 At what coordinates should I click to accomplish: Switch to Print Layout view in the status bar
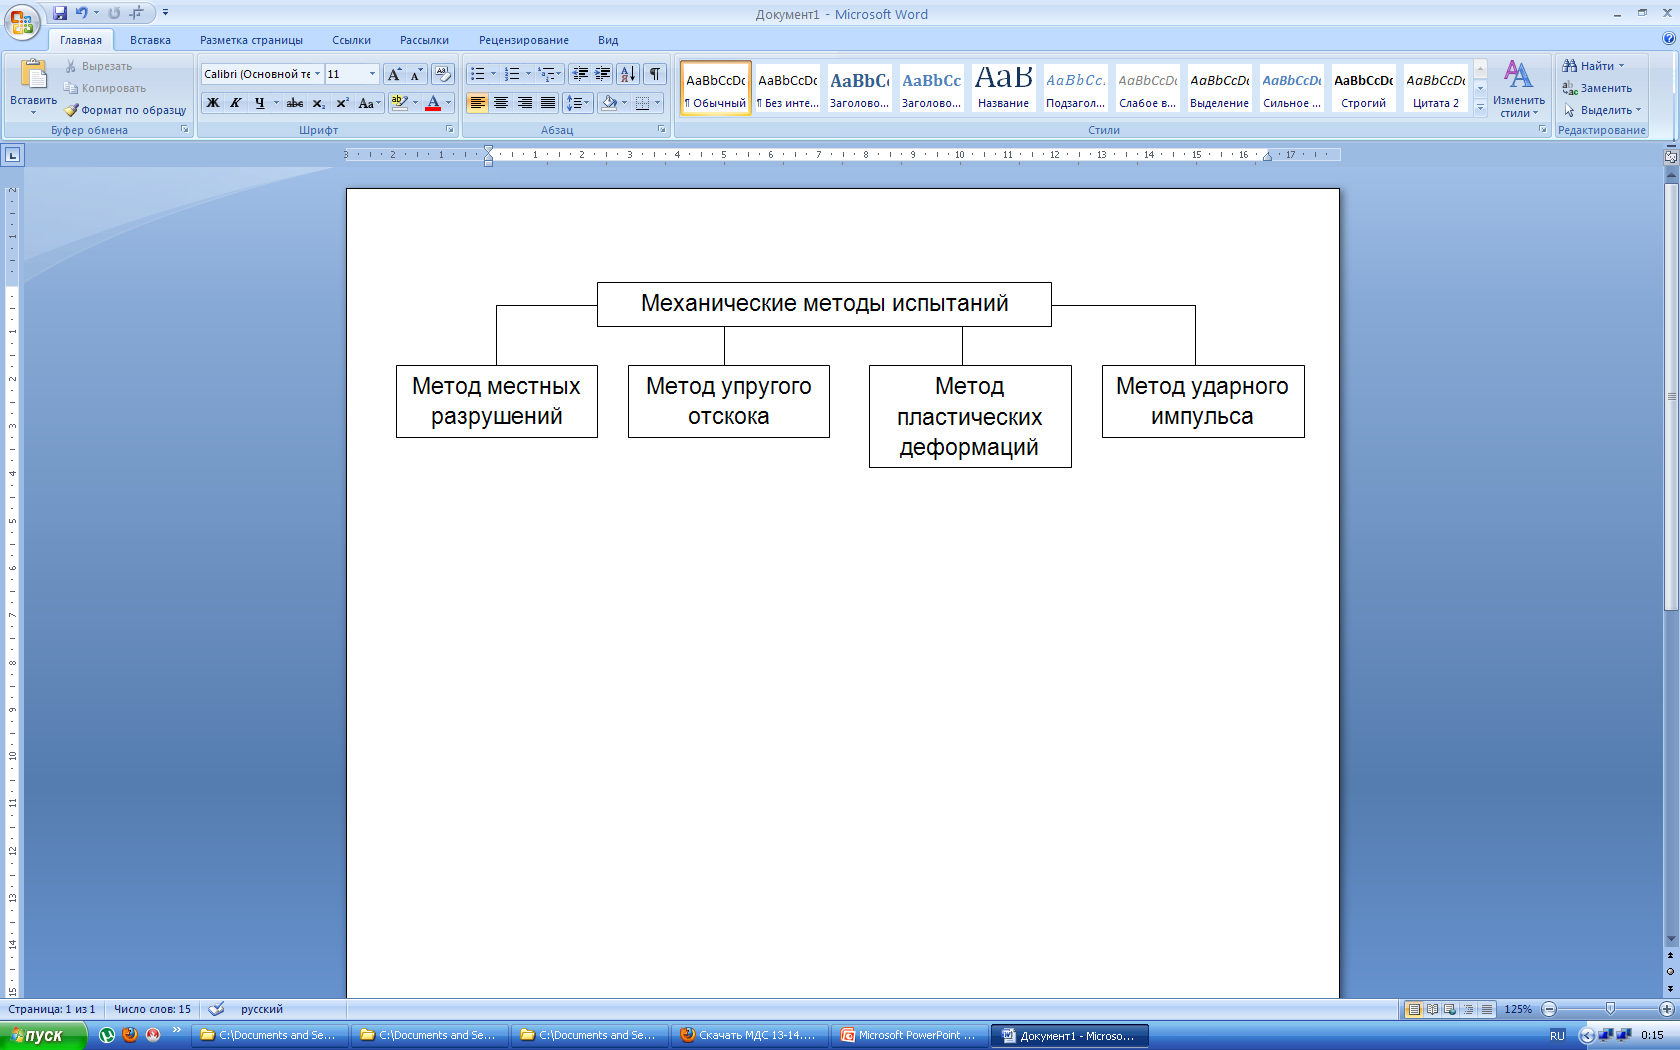[1414, 1009]
